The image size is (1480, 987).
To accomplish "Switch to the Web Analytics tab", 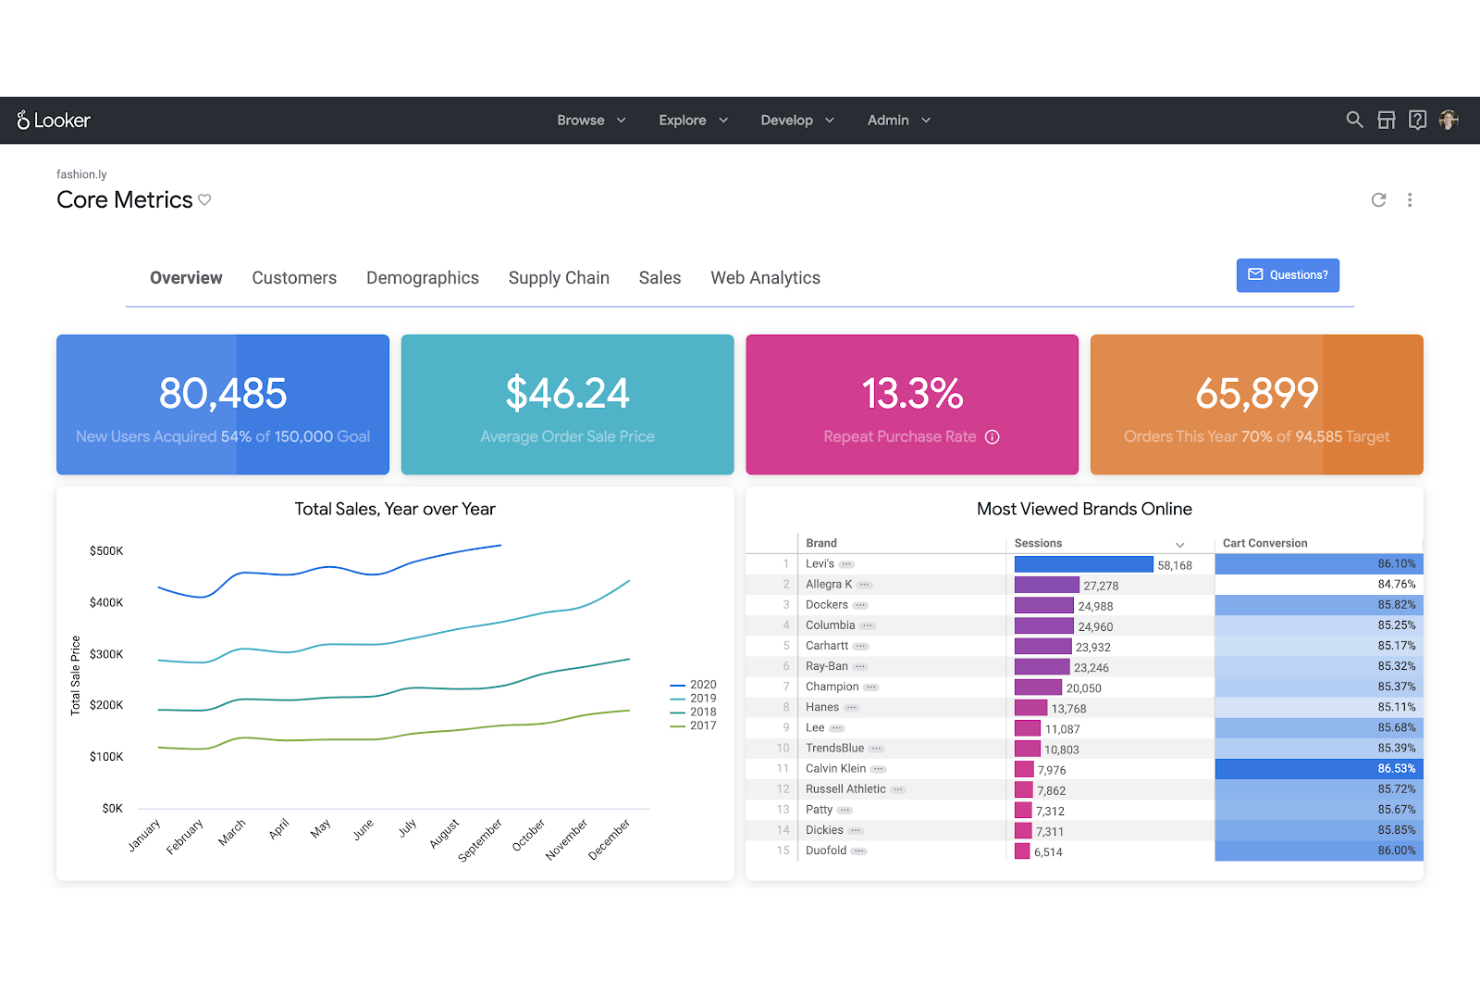I will tap(765, 277).
